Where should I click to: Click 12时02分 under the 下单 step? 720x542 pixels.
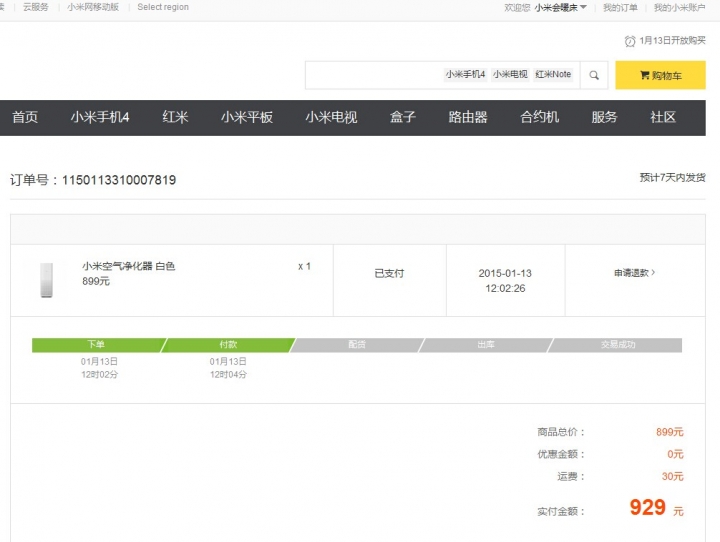click(x=100, y=375)
